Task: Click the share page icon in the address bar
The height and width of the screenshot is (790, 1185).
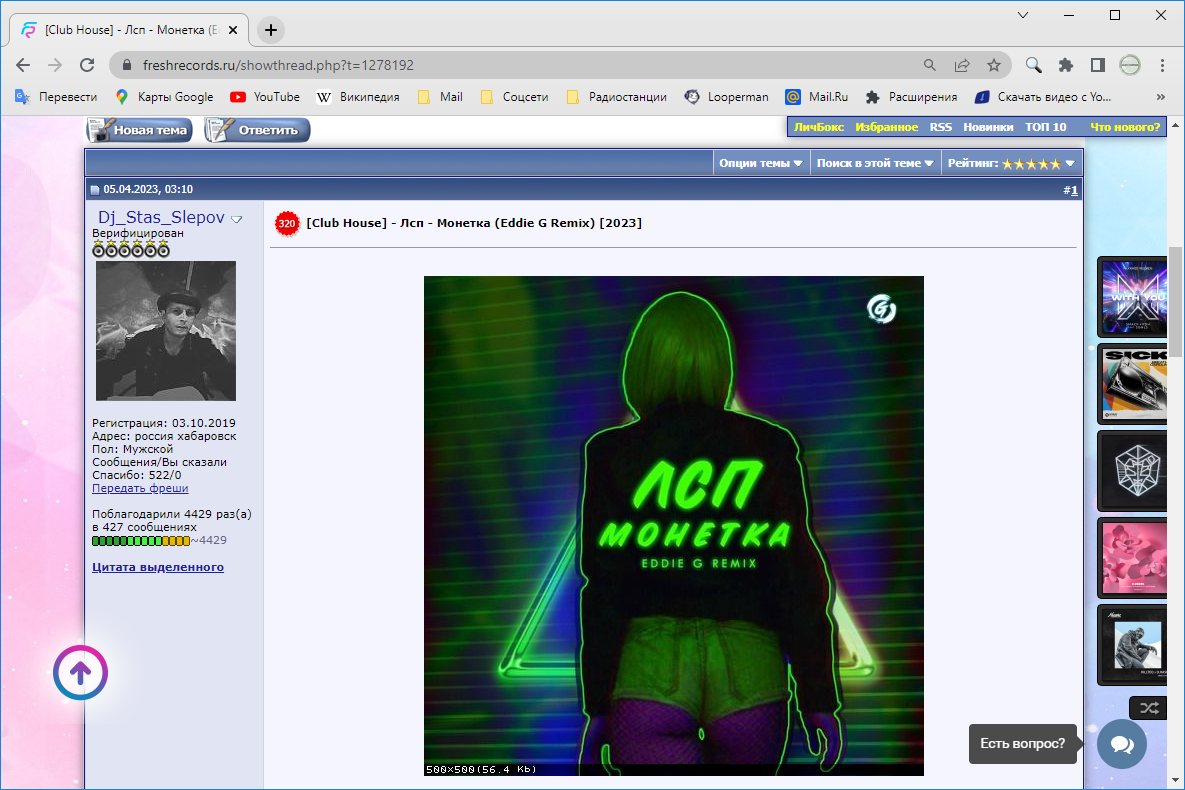Action: click(x=961, y=65)
